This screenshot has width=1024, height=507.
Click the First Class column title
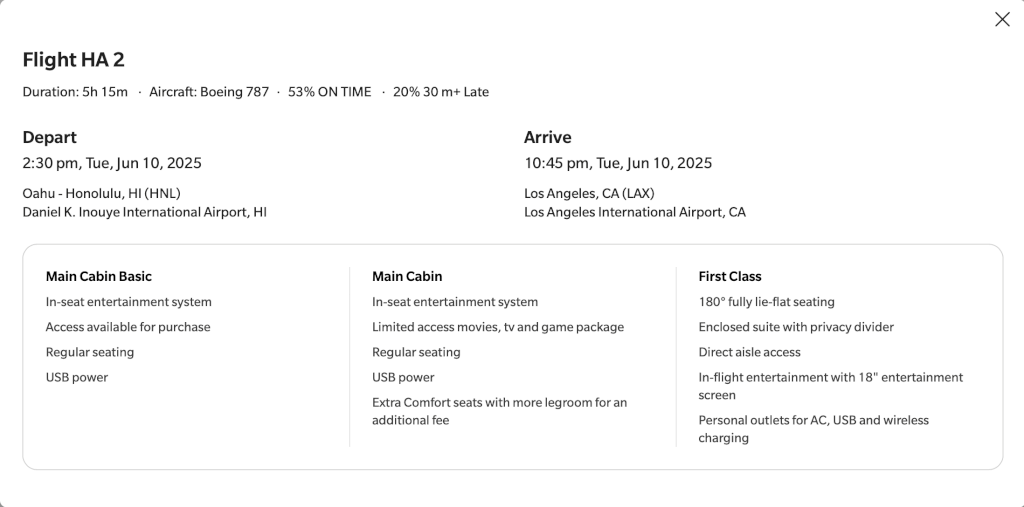point(730,276)
